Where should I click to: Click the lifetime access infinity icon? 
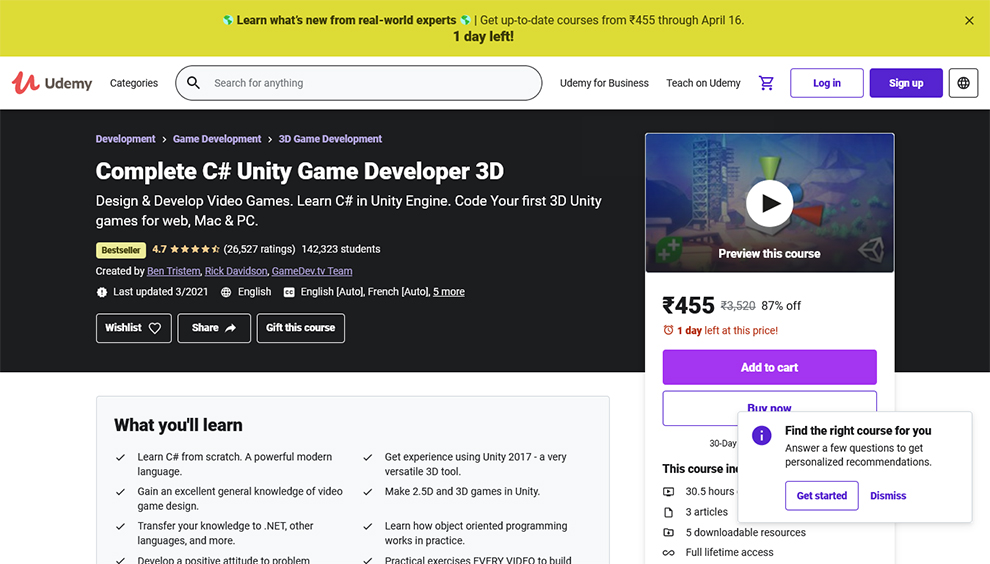pos(668,553)
